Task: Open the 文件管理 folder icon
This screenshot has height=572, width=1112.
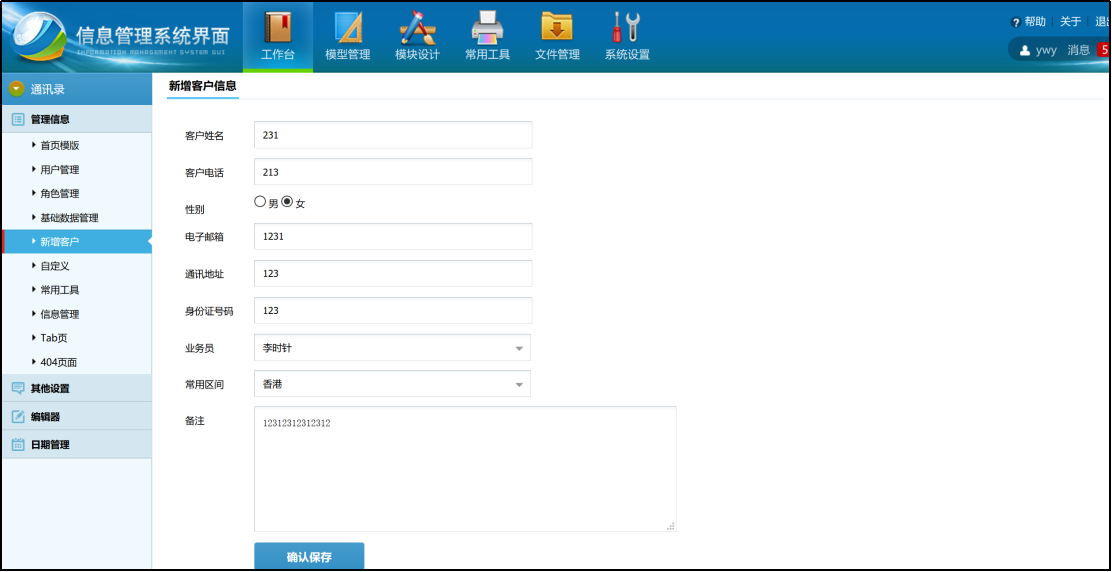Action: [557, 28]
